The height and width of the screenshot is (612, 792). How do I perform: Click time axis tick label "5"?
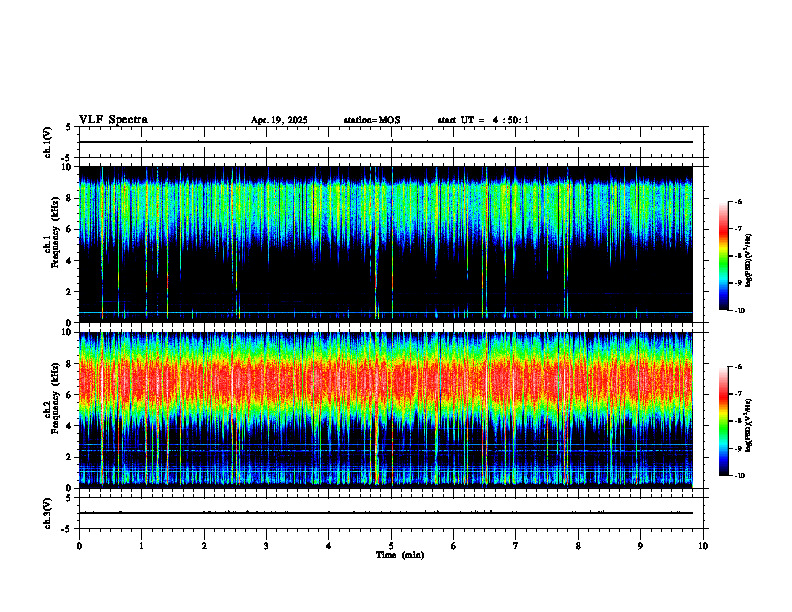391,546
